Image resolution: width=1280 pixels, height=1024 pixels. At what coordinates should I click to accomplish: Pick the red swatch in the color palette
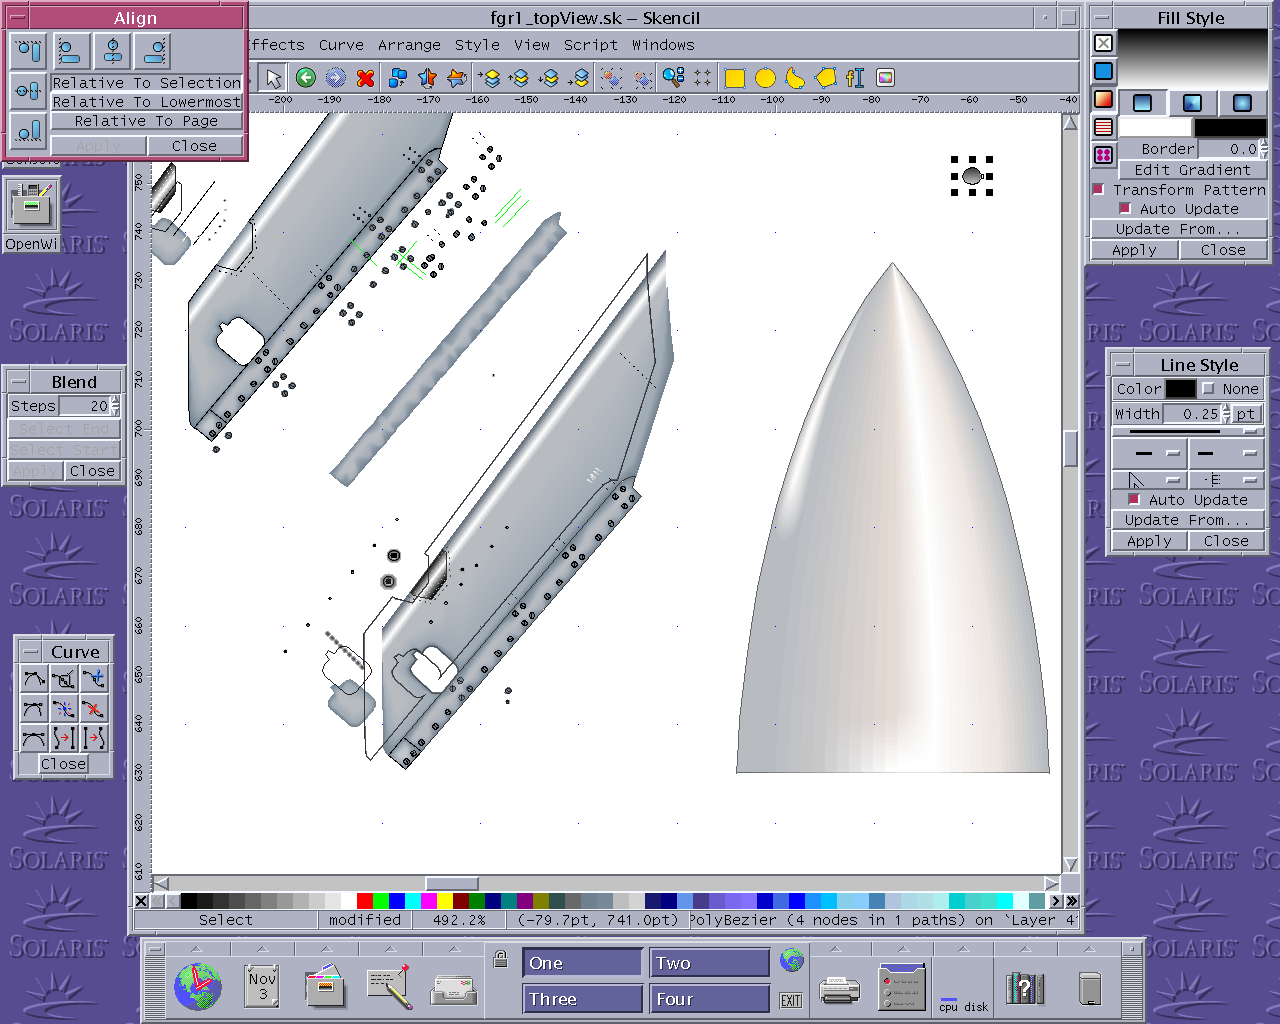(365, 901)
